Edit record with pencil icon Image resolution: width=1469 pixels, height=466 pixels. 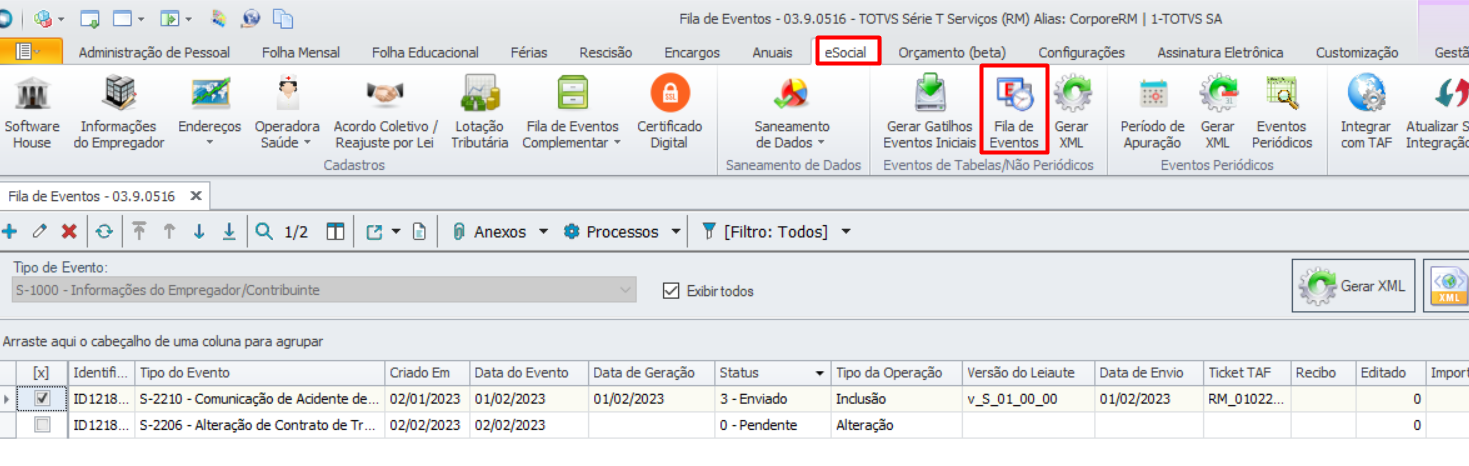click(x=40, y=232)
